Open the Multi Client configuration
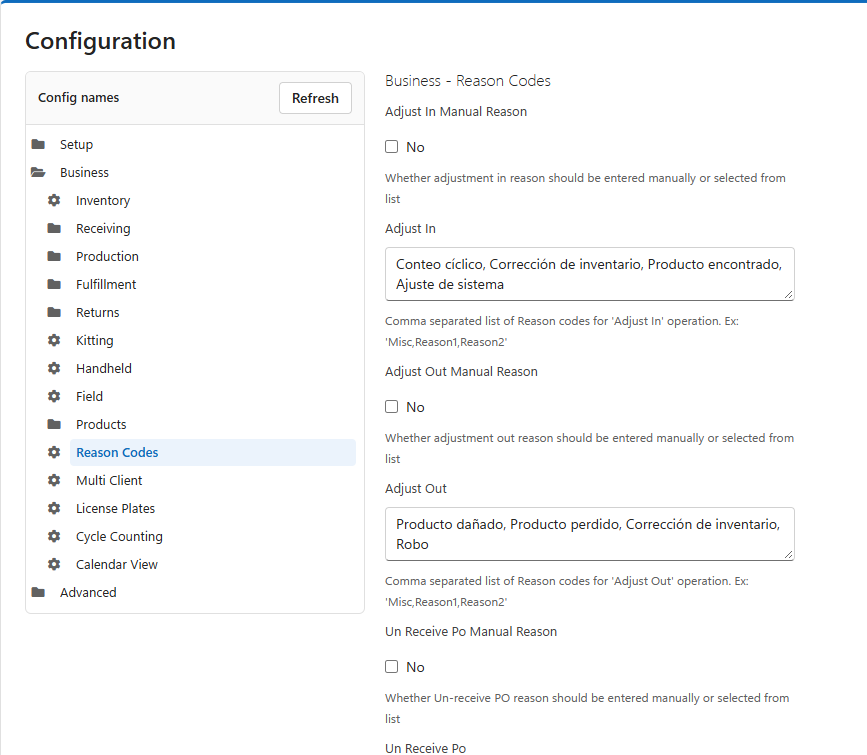867x755 pixels. click(109, 480)
